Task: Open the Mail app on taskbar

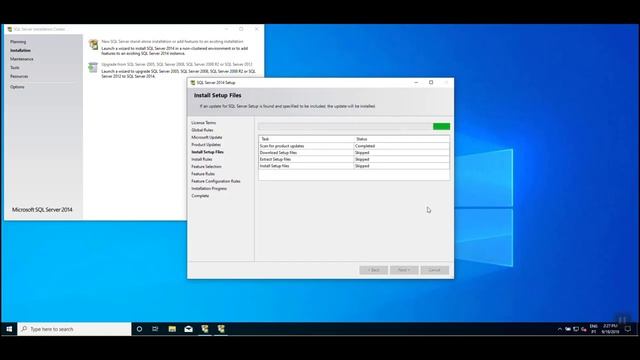Action: (x=189, y=329)
